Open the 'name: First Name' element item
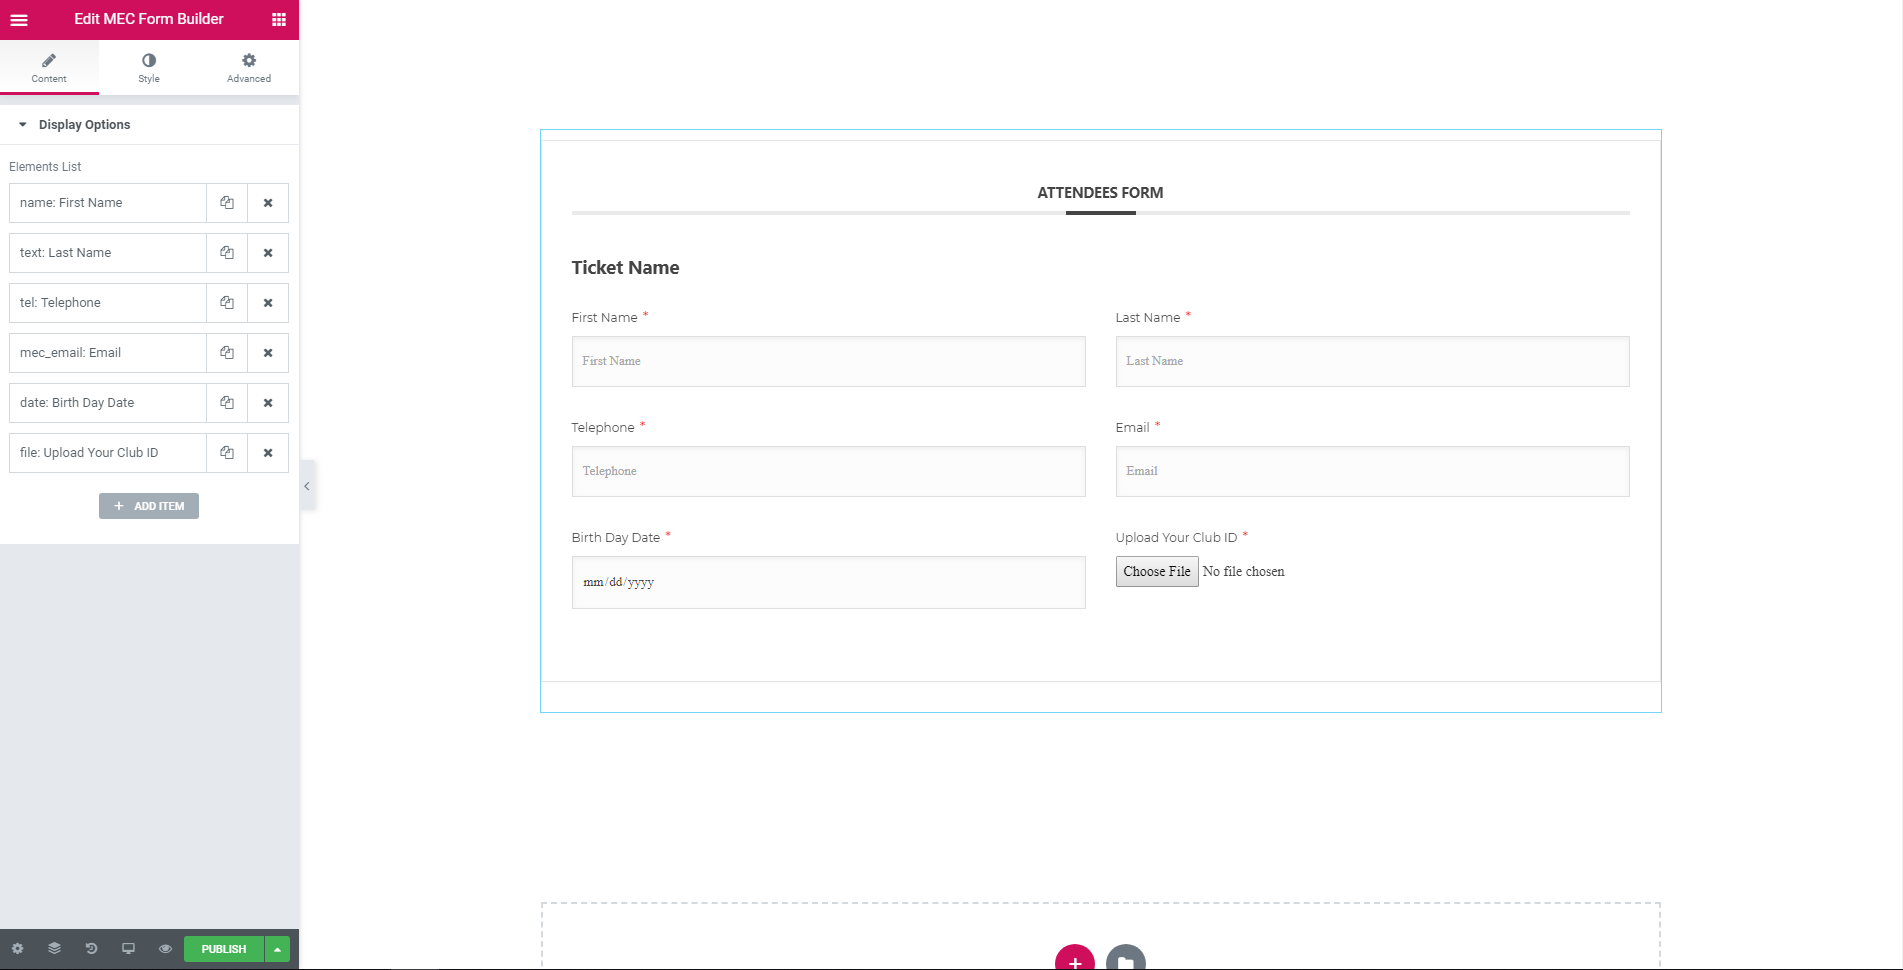This screenshot has width=1903, height=970. click(x=108, y=203)
